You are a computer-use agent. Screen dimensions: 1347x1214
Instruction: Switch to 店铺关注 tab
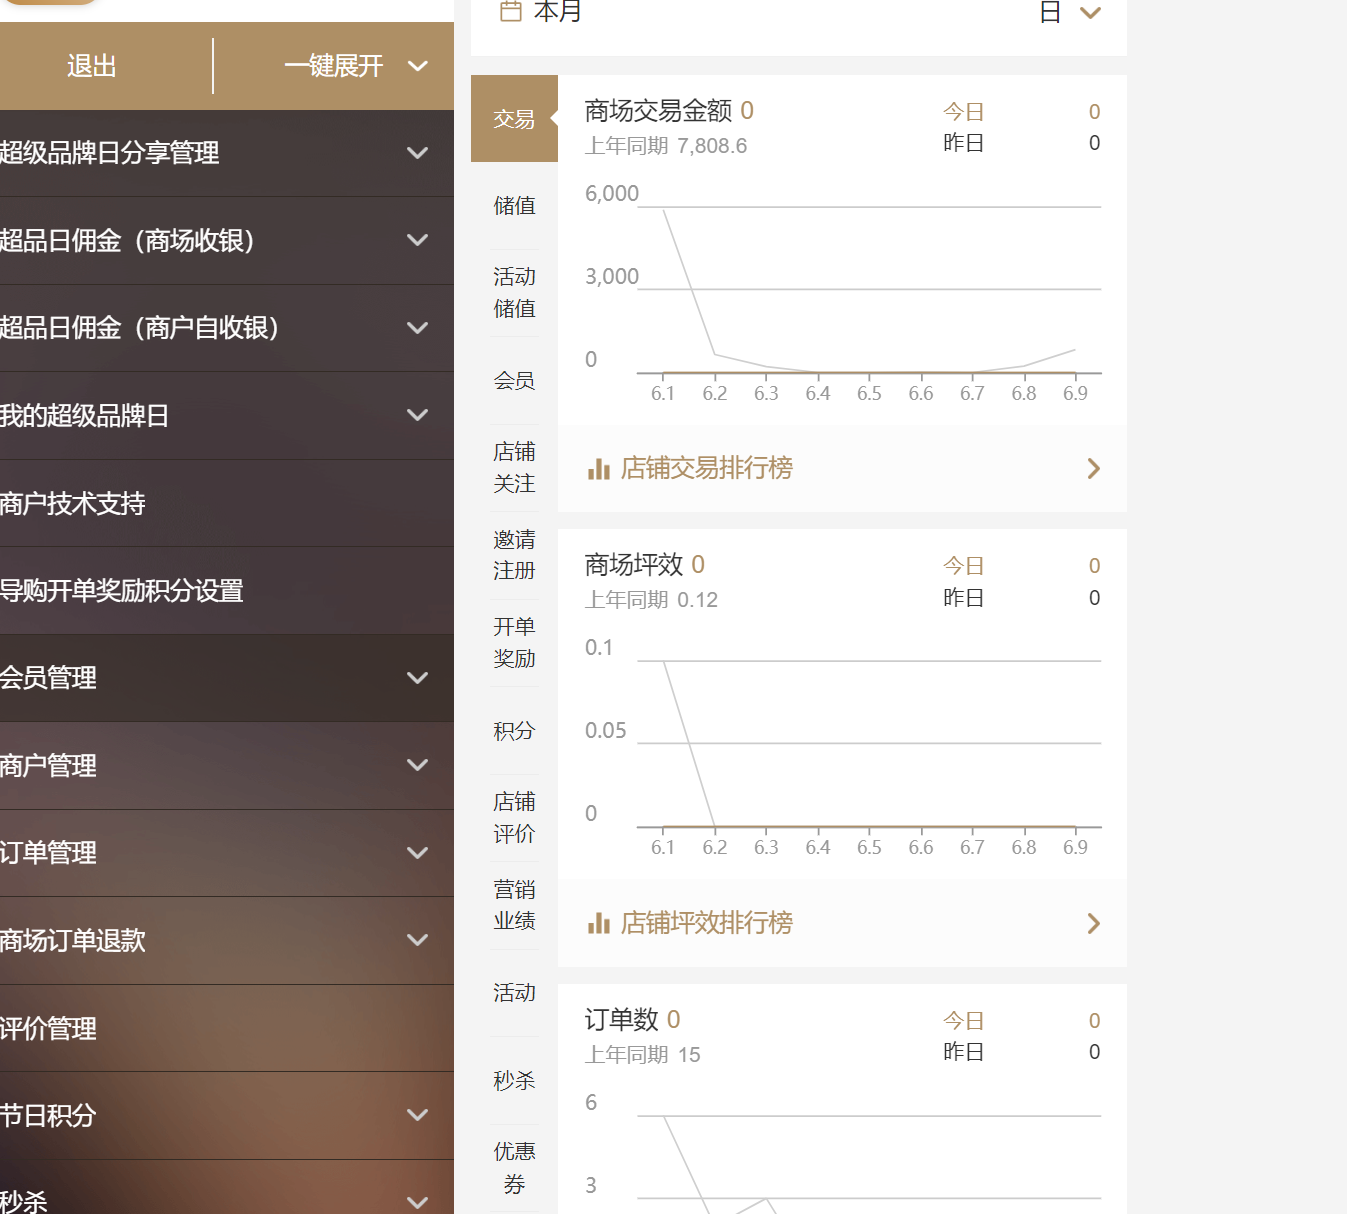(514, 468)
